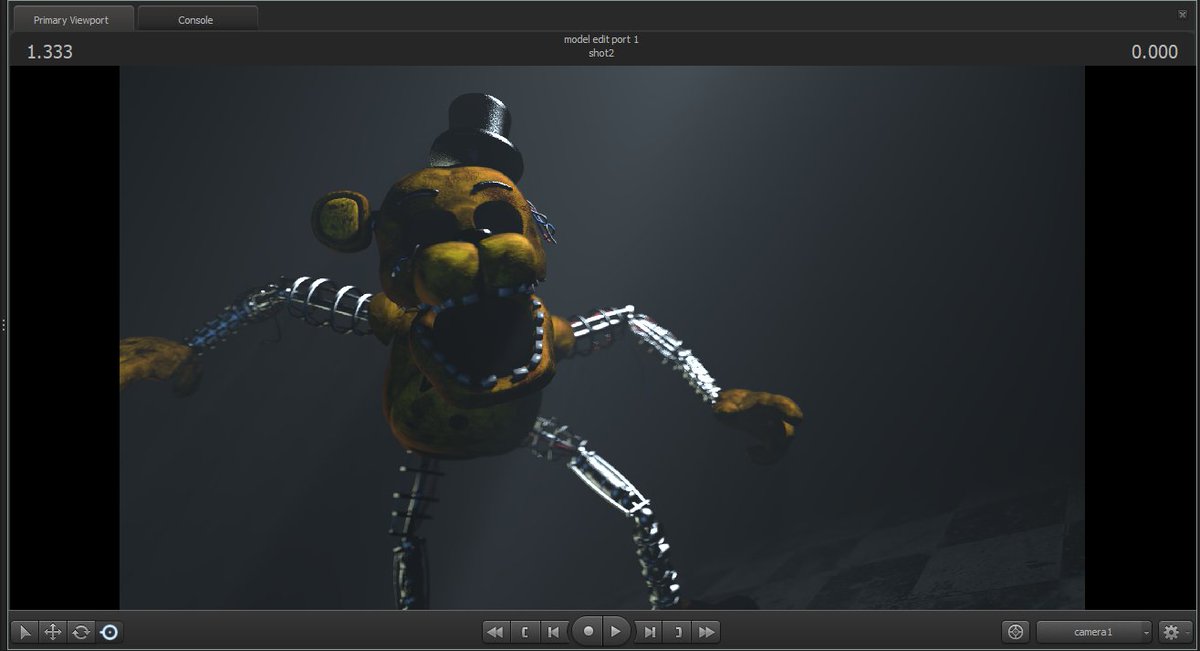Viewport: 1200px width, 651px height.
Task: Set the playback in point
Action: point(525,632)
